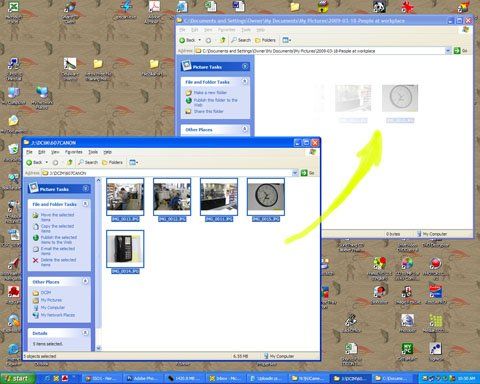Switch to Inbox taskbar button
This screenshot has width=480, height=384.
pos(226,378)
